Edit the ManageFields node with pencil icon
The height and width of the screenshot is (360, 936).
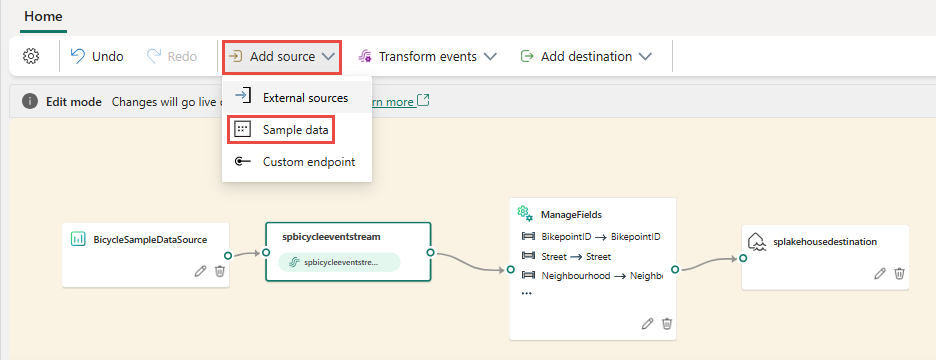click(648, 324)
